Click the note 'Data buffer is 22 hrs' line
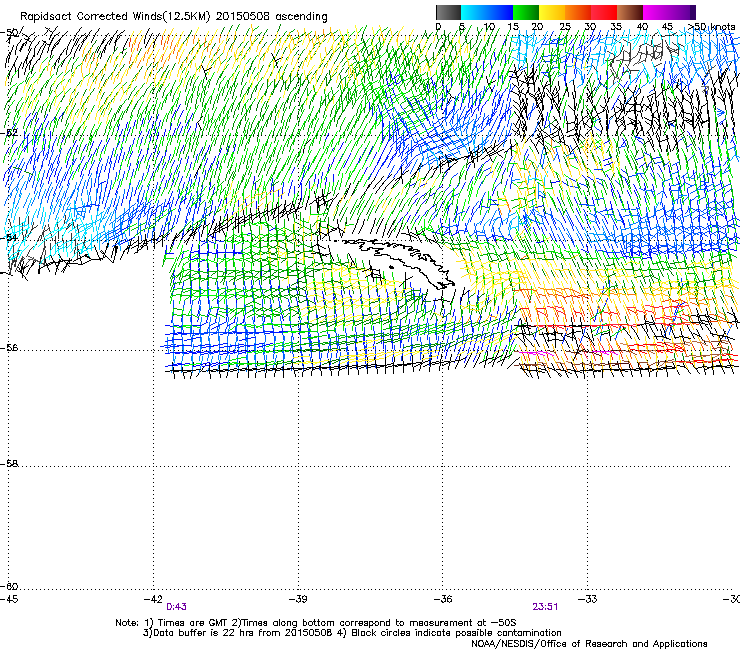Viewport: 740px width, 650px height. coord(352,633)
